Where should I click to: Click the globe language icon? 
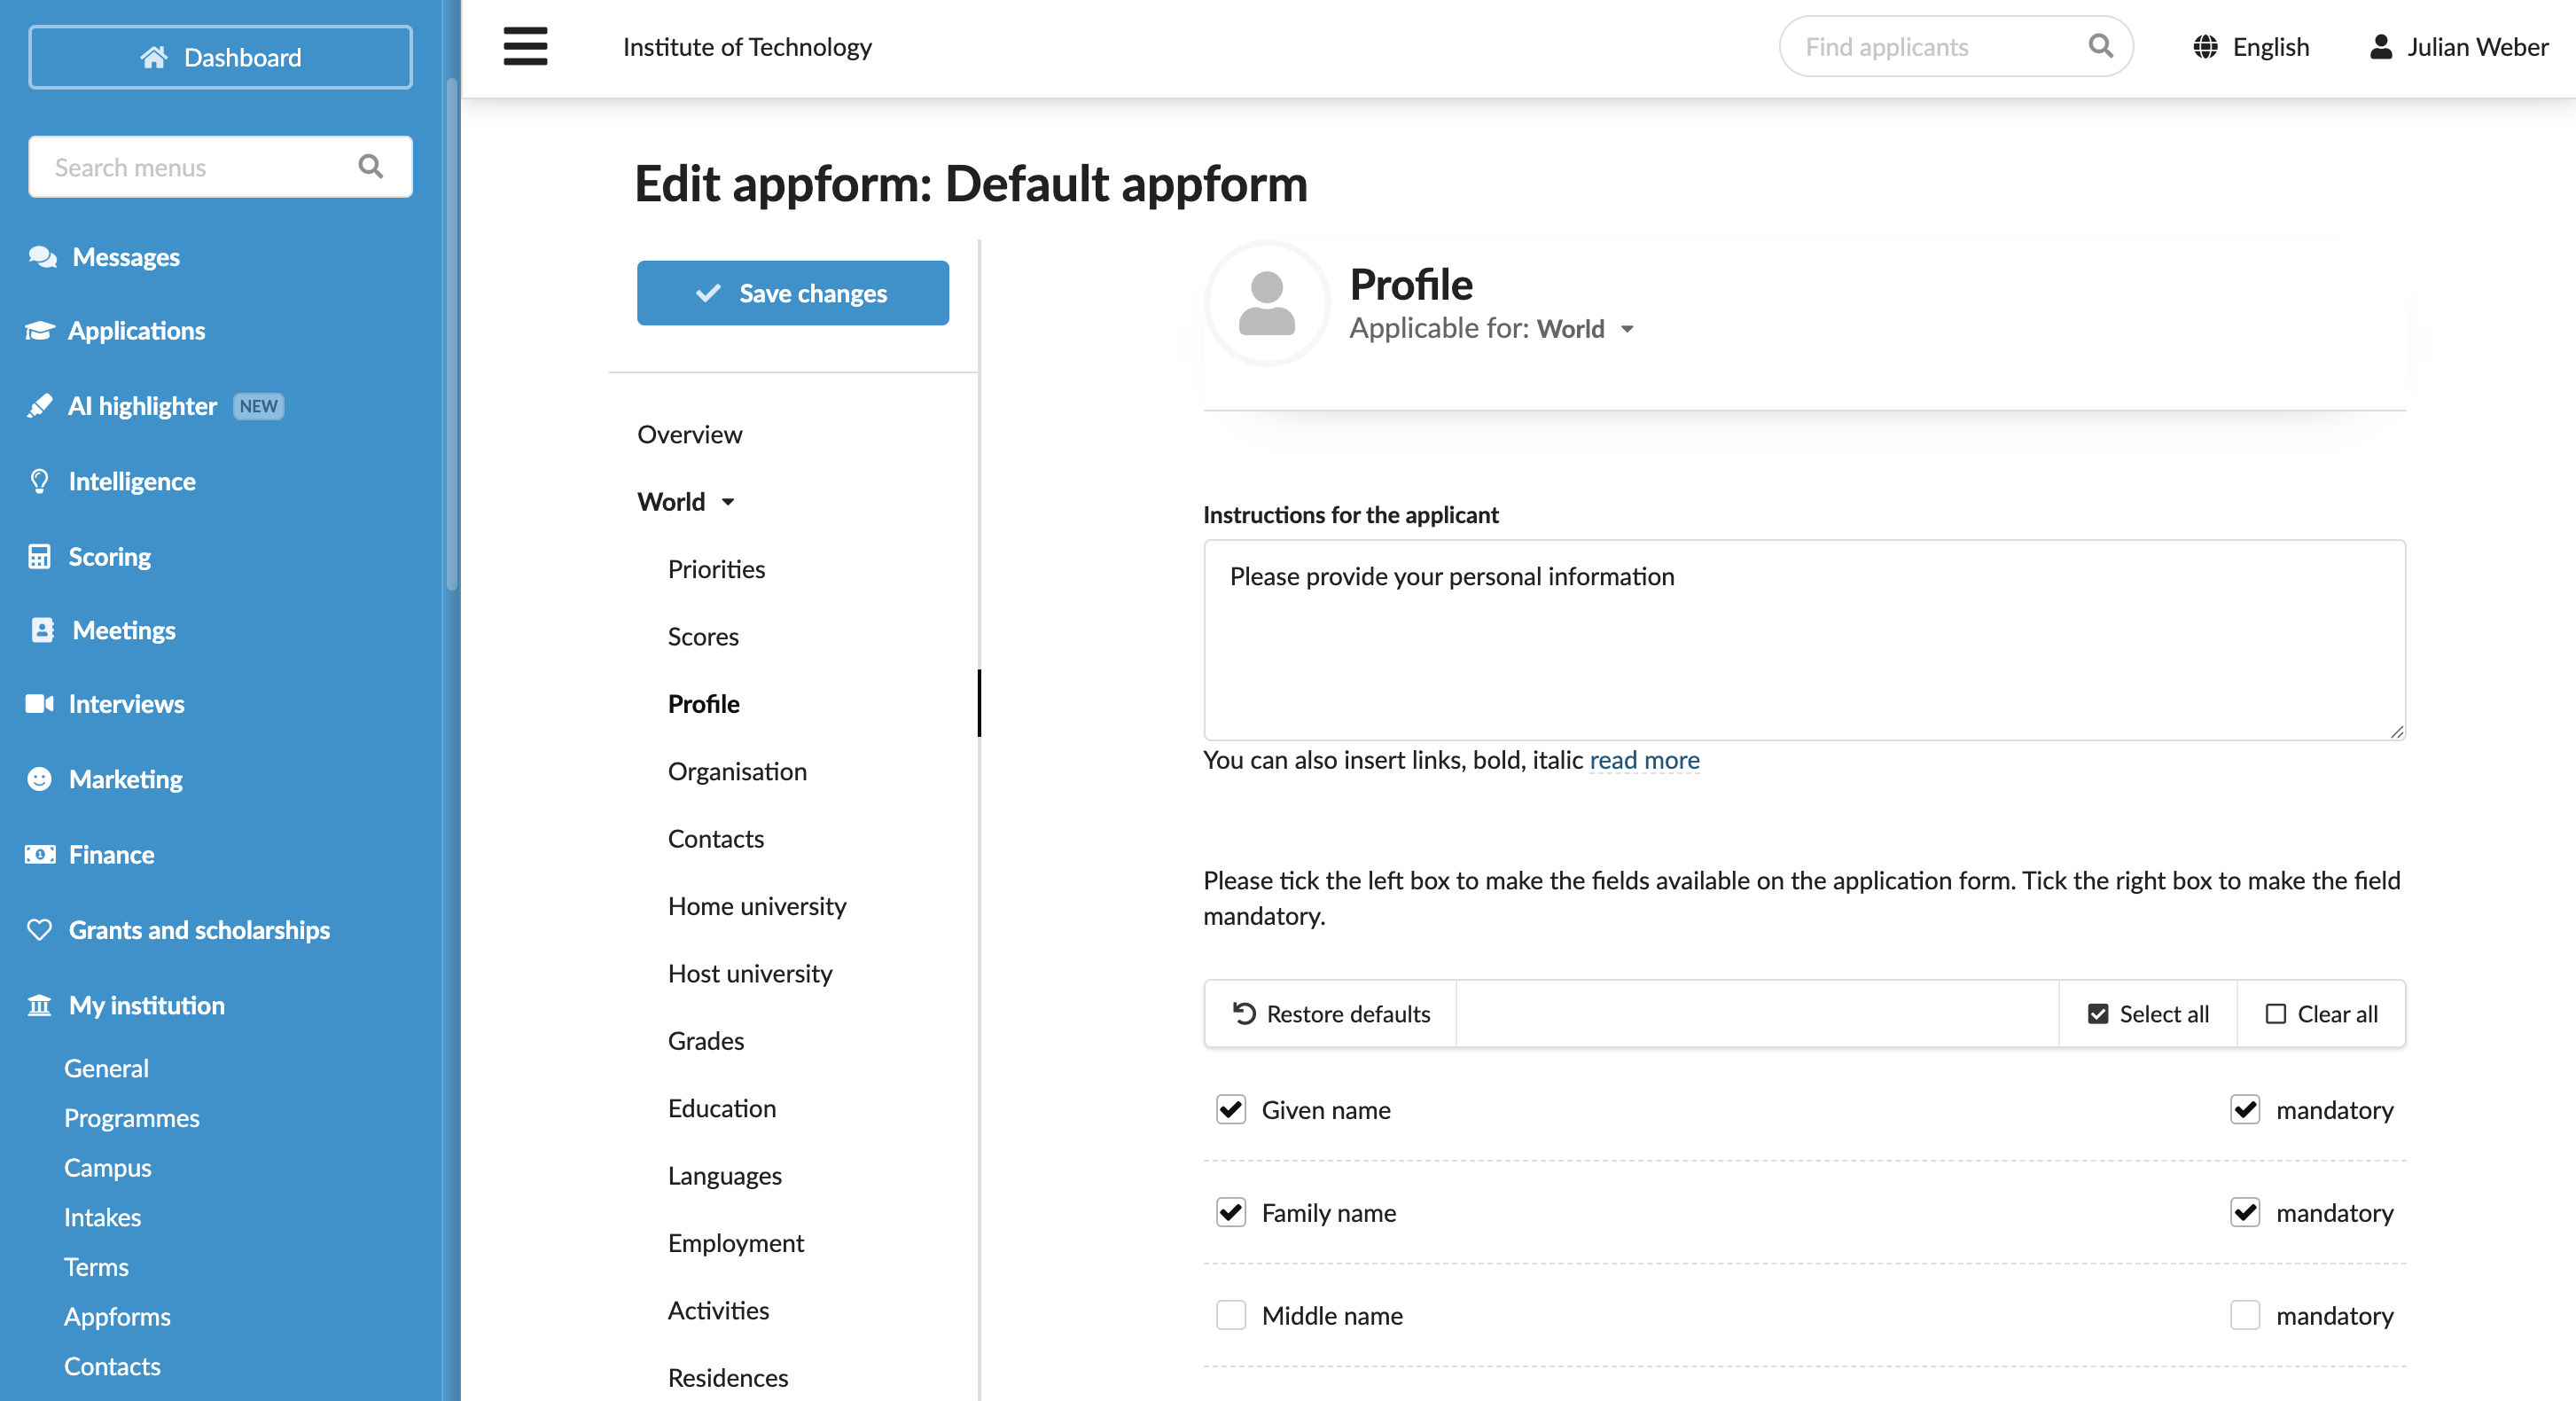click(x=2205, y=47)
